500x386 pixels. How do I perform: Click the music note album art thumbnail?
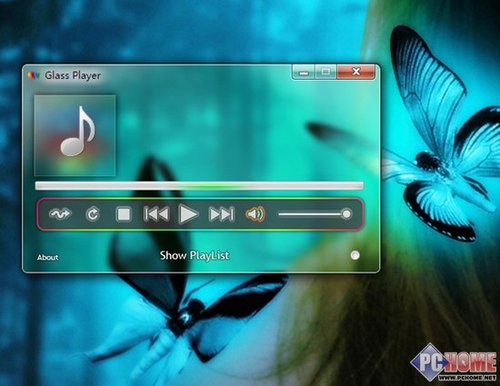(x=75, y=135)
